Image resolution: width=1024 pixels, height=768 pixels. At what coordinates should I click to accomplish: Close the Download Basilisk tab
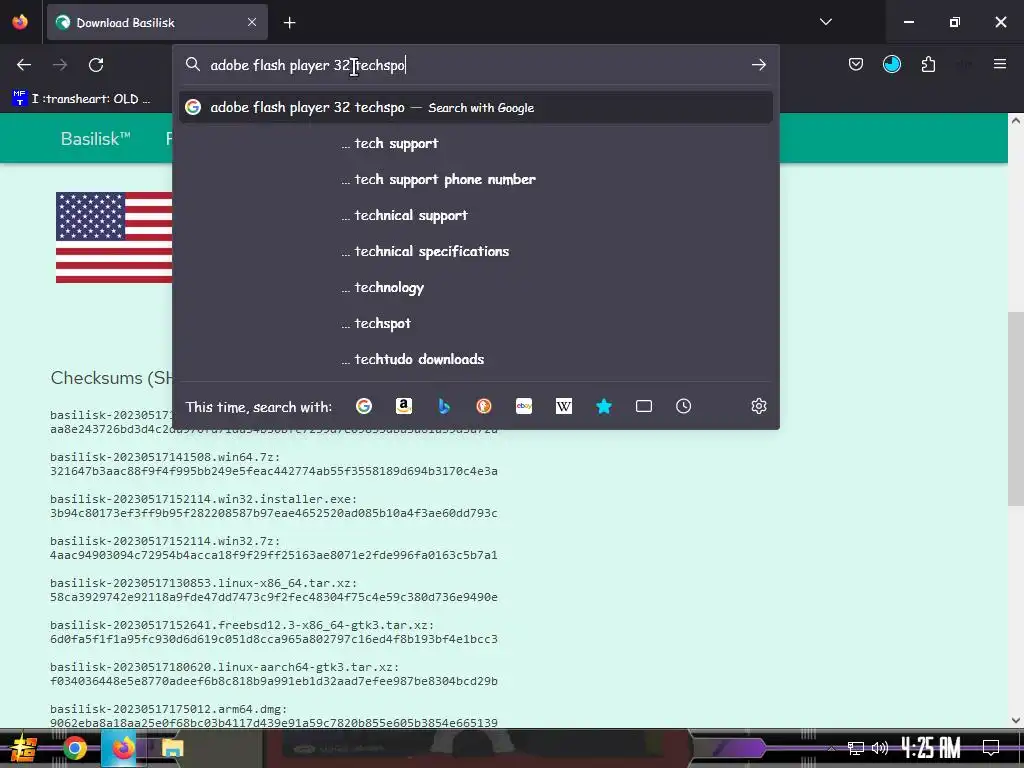click(x=251, y=22)
